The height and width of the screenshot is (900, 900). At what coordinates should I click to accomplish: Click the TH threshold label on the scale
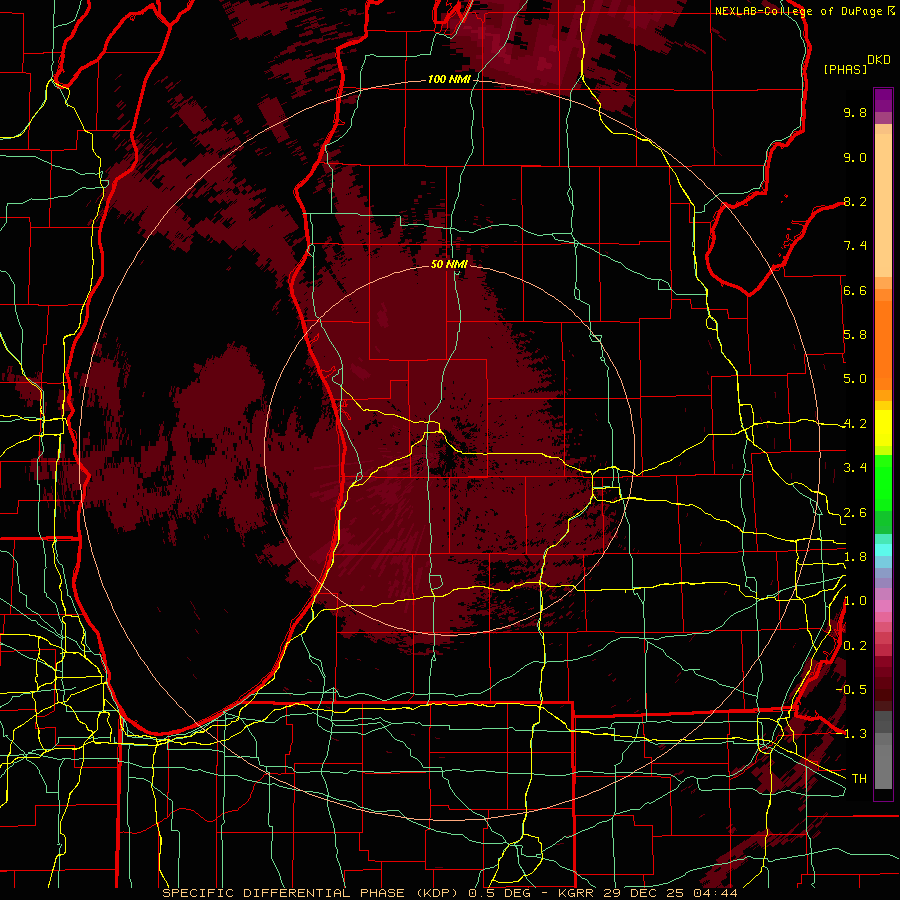(x=859, y=779)
